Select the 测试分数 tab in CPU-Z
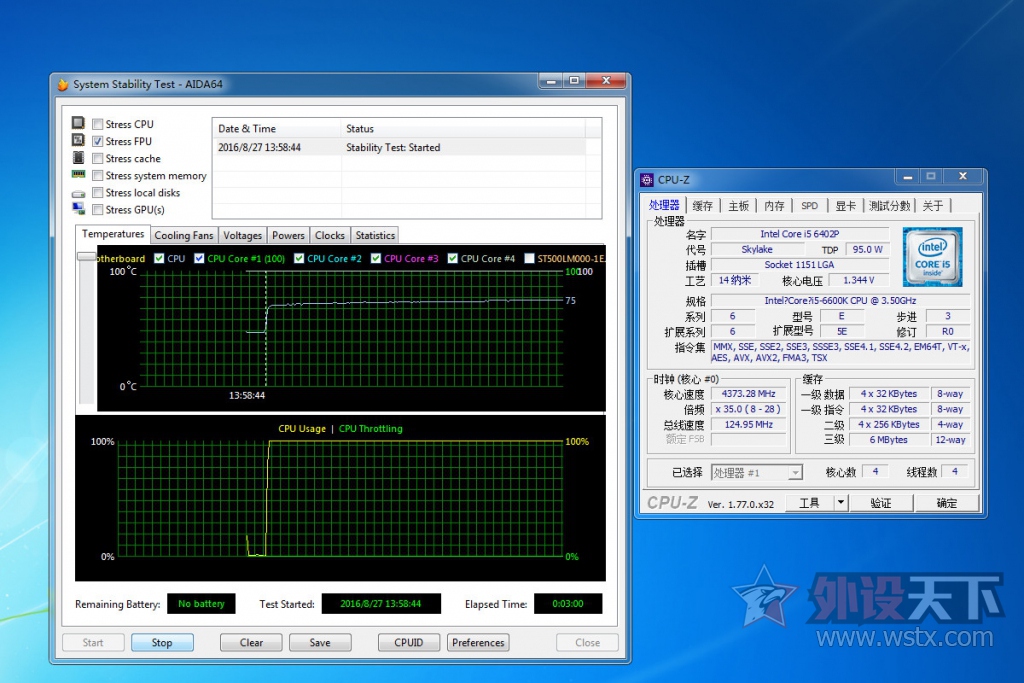This screenshot has height=683, width=1024. pyautogui.click(x=889, y=206)
